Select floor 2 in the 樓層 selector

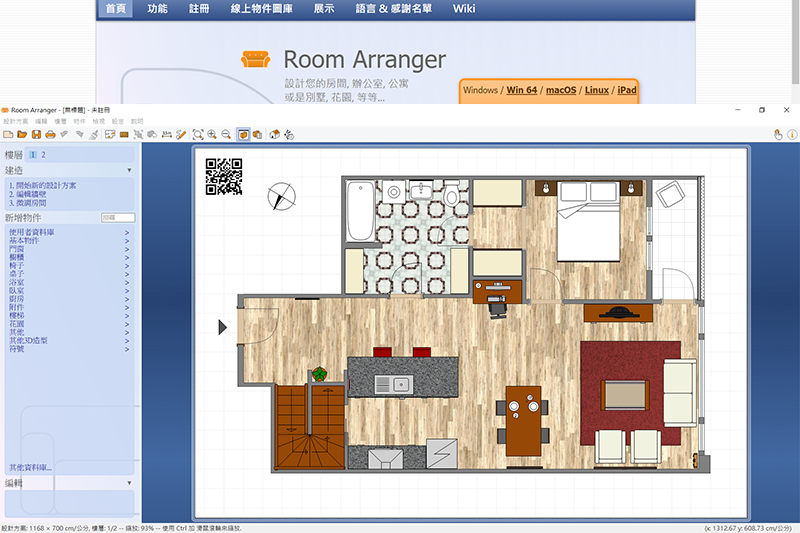(x=43, y=155)
